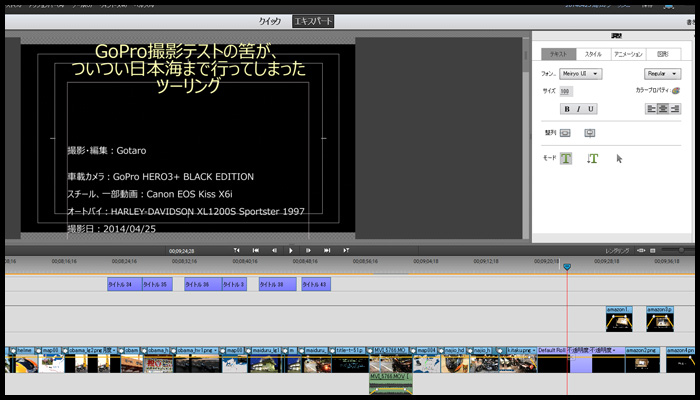Open the color properties palette icon
The image size is (700, 400).
(675, 91)
